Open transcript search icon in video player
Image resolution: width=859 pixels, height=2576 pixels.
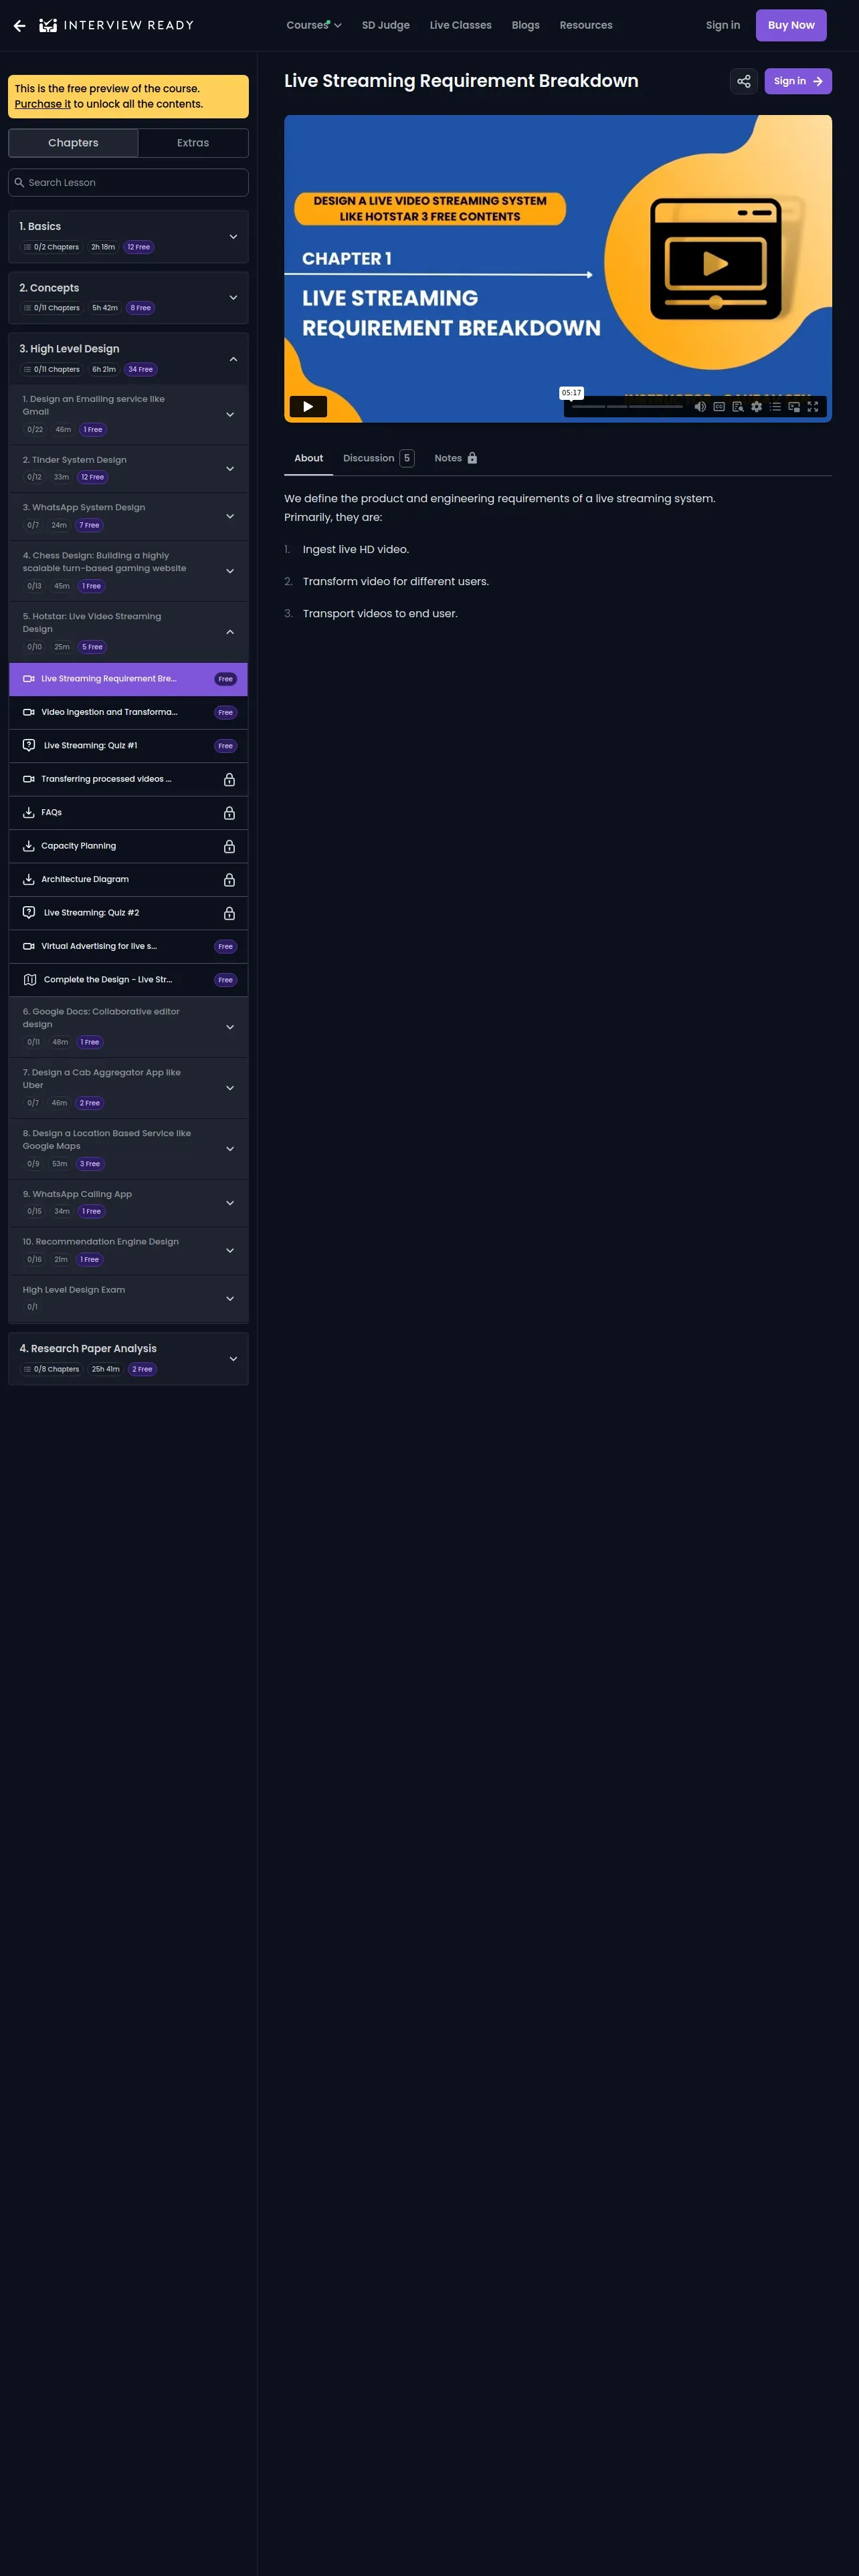point(738,407)
